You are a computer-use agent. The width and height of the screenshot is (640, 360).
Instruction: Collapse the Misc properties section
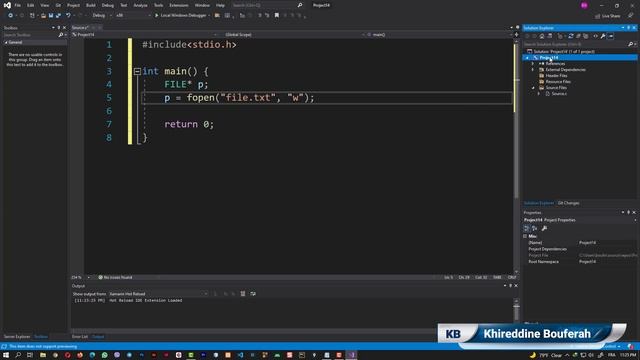(525, 236)
